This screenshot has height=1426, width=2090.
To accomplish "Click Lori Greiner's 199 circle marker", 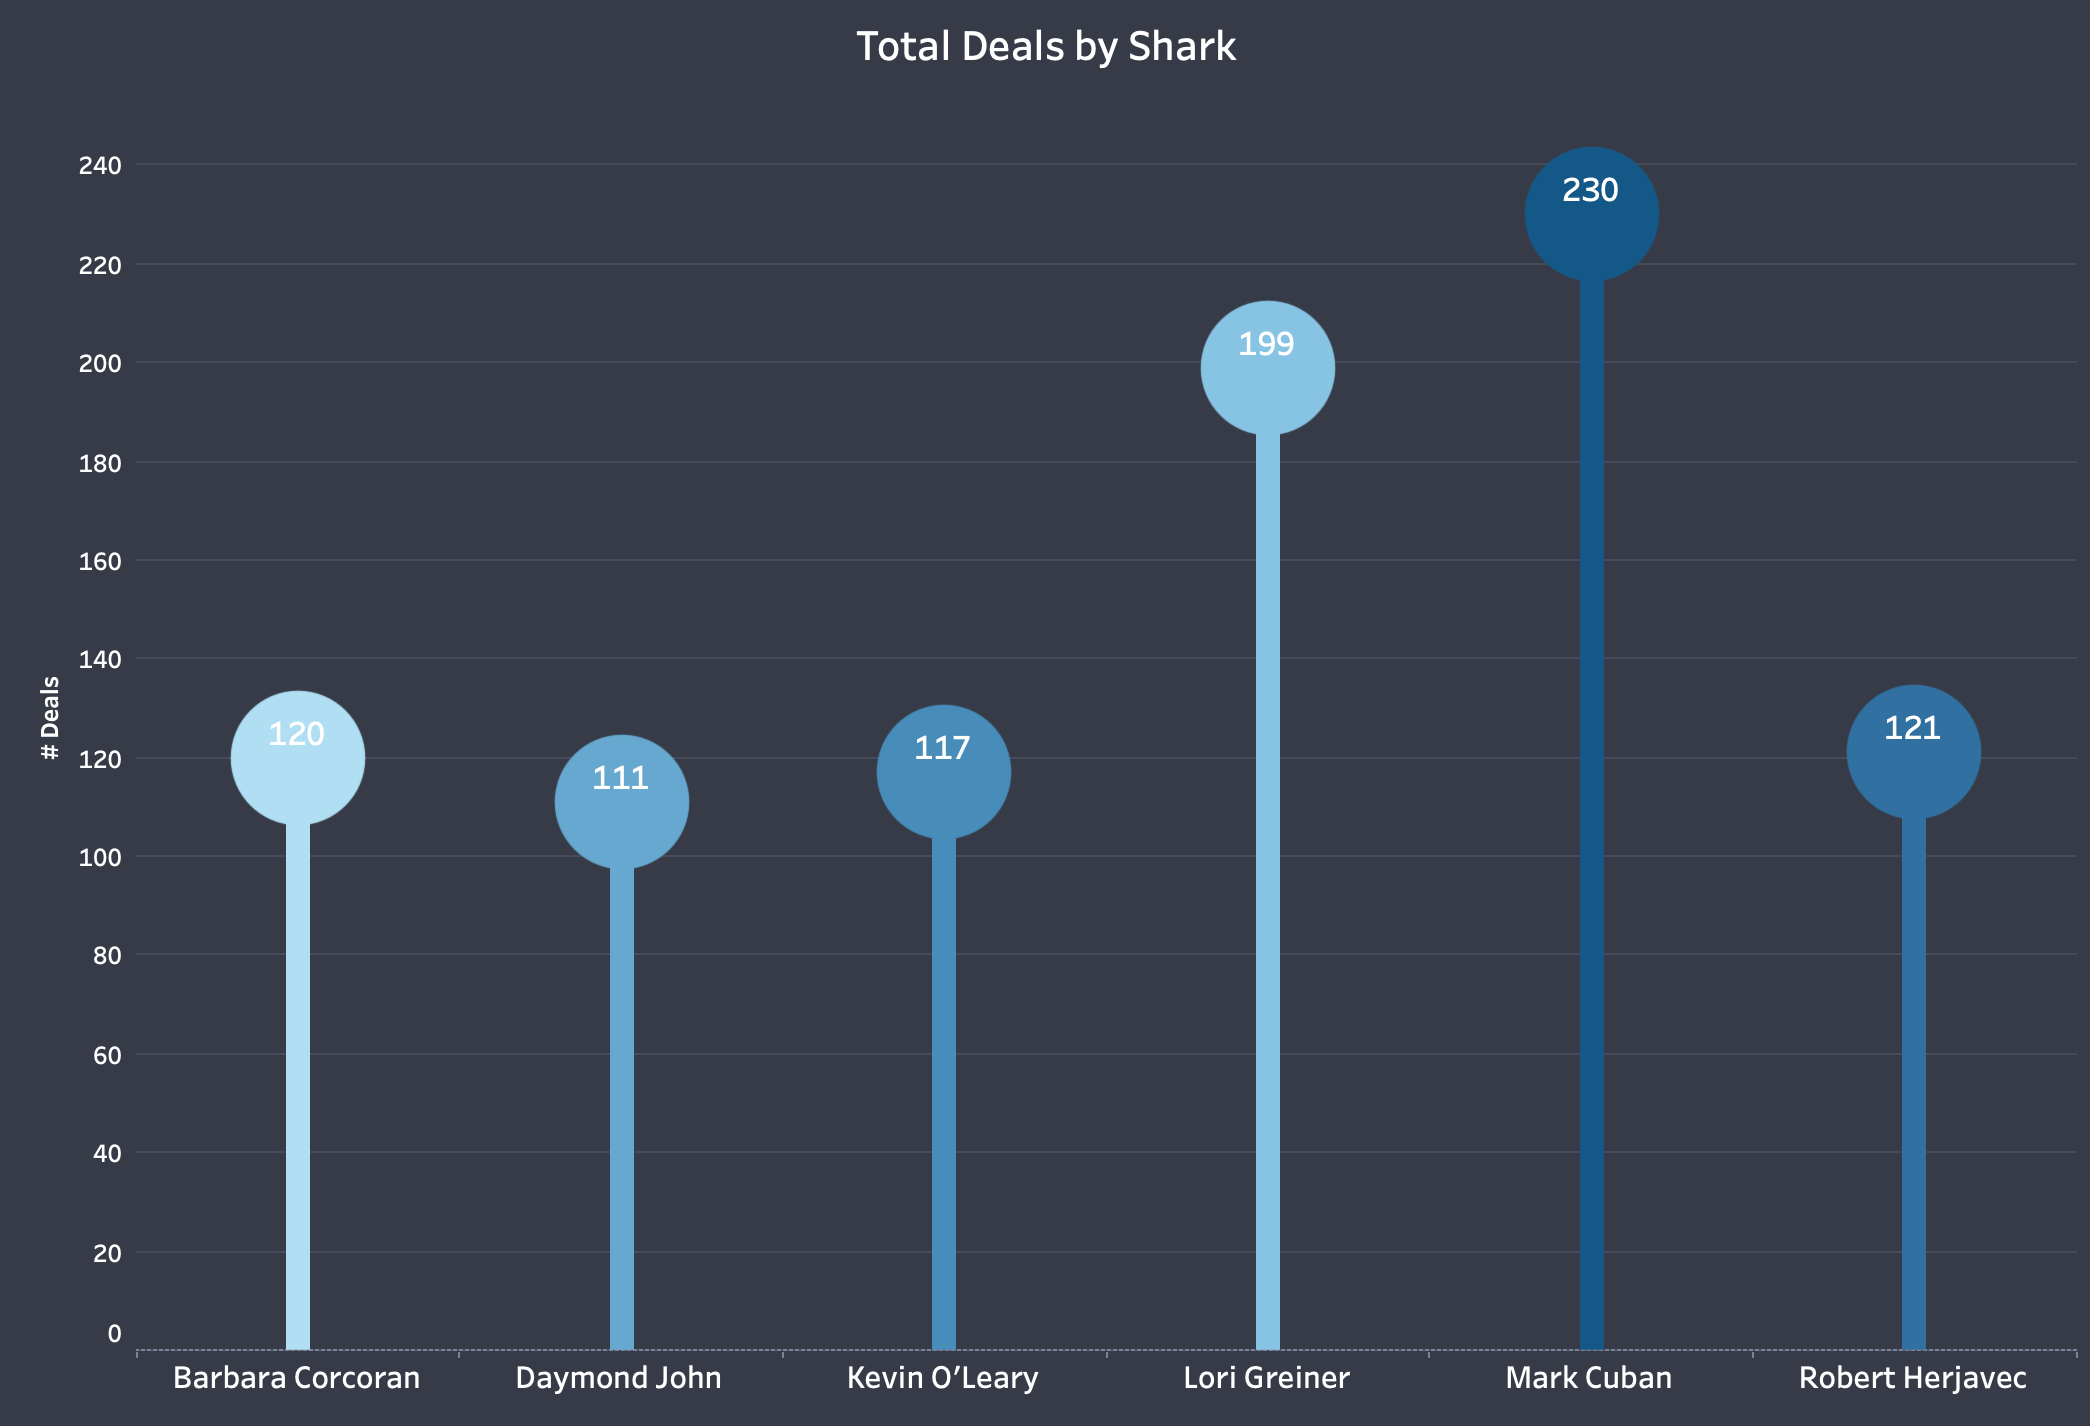I will 1267,368.
